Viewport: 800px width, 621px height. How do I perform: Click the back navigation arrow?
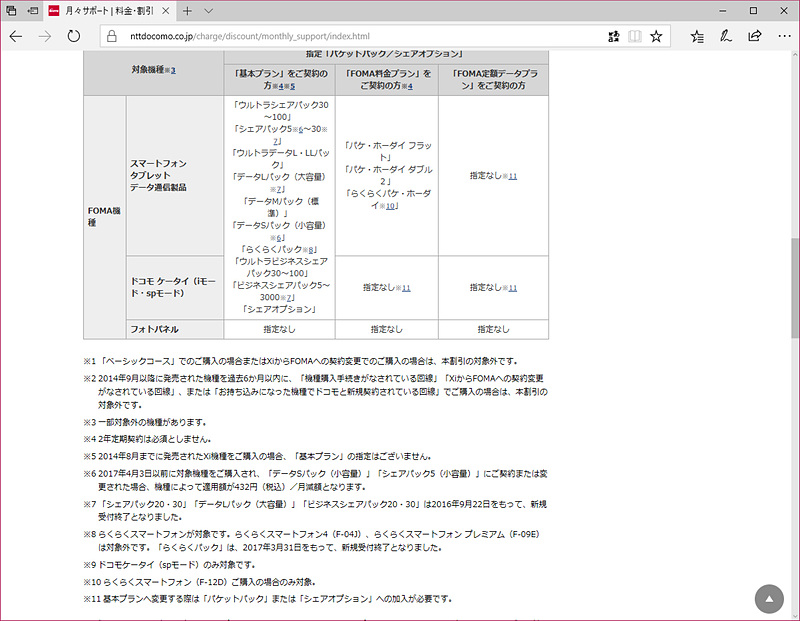point(16,34)
